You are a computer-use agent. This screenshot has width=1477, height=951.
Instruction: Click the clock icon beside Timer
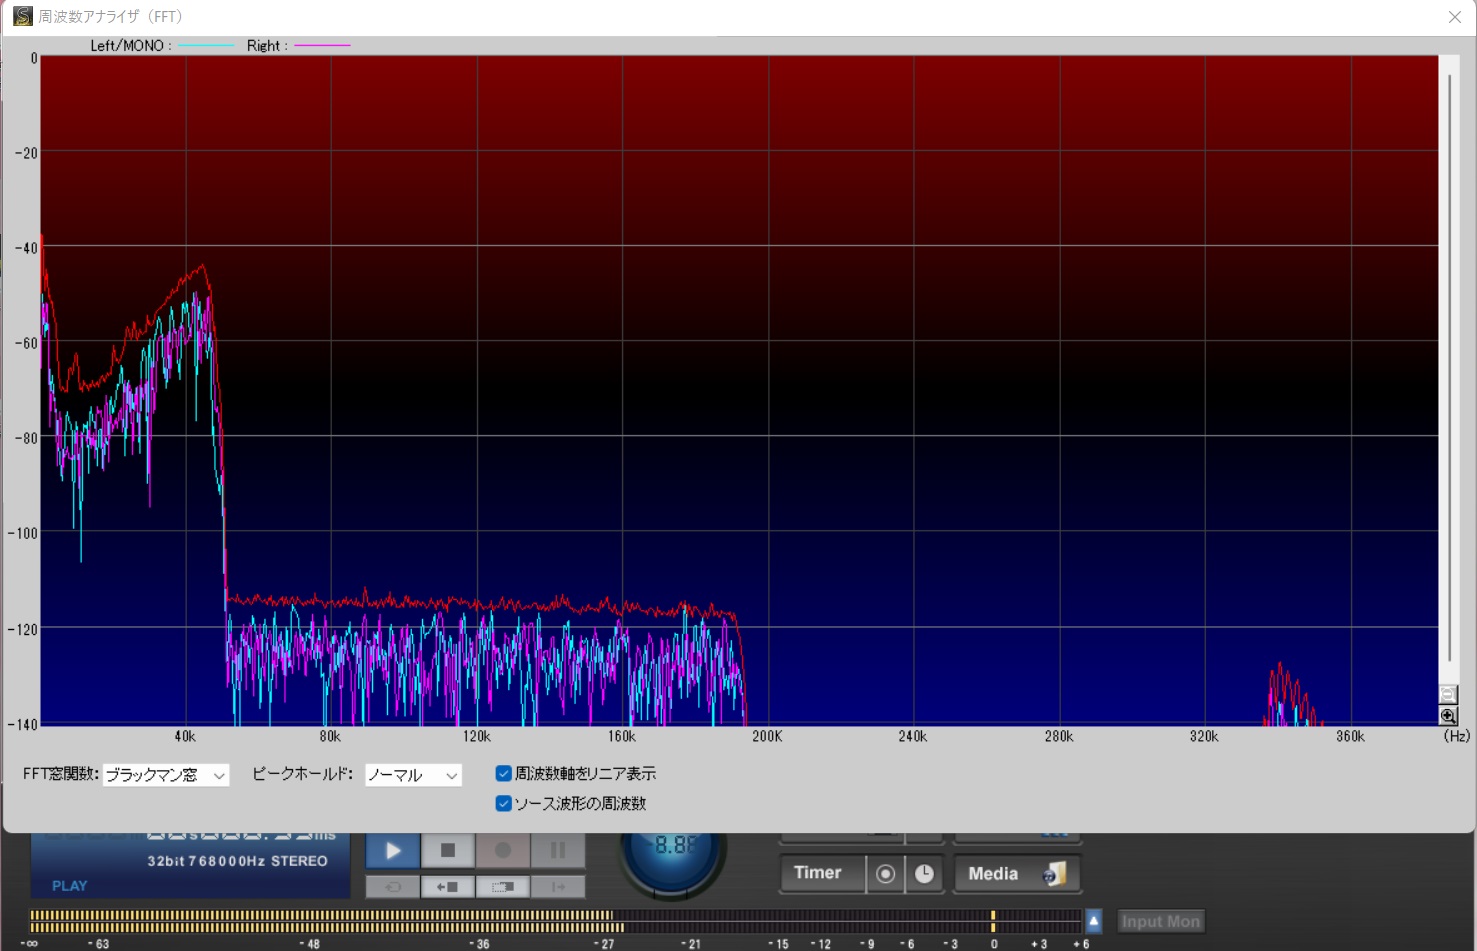pyautogui.click(x=924, y=874)
